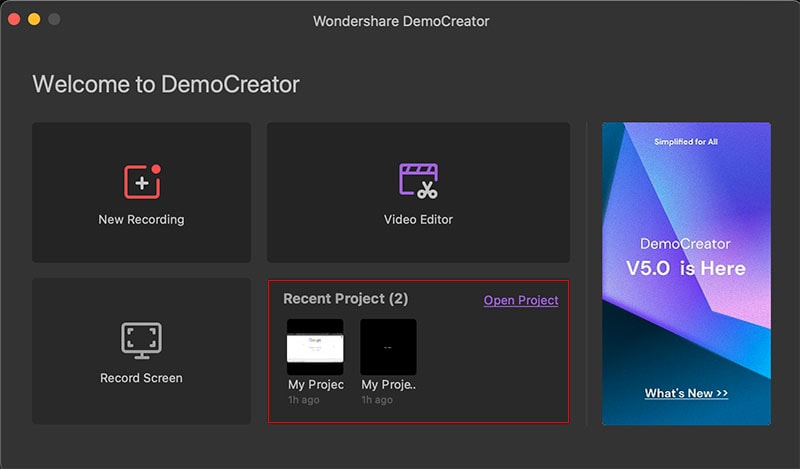The height and width of the screenshot is (469, 800).
Task: Open the black project thumbnail
Action: pyautogui.click(x=388, y=347)
